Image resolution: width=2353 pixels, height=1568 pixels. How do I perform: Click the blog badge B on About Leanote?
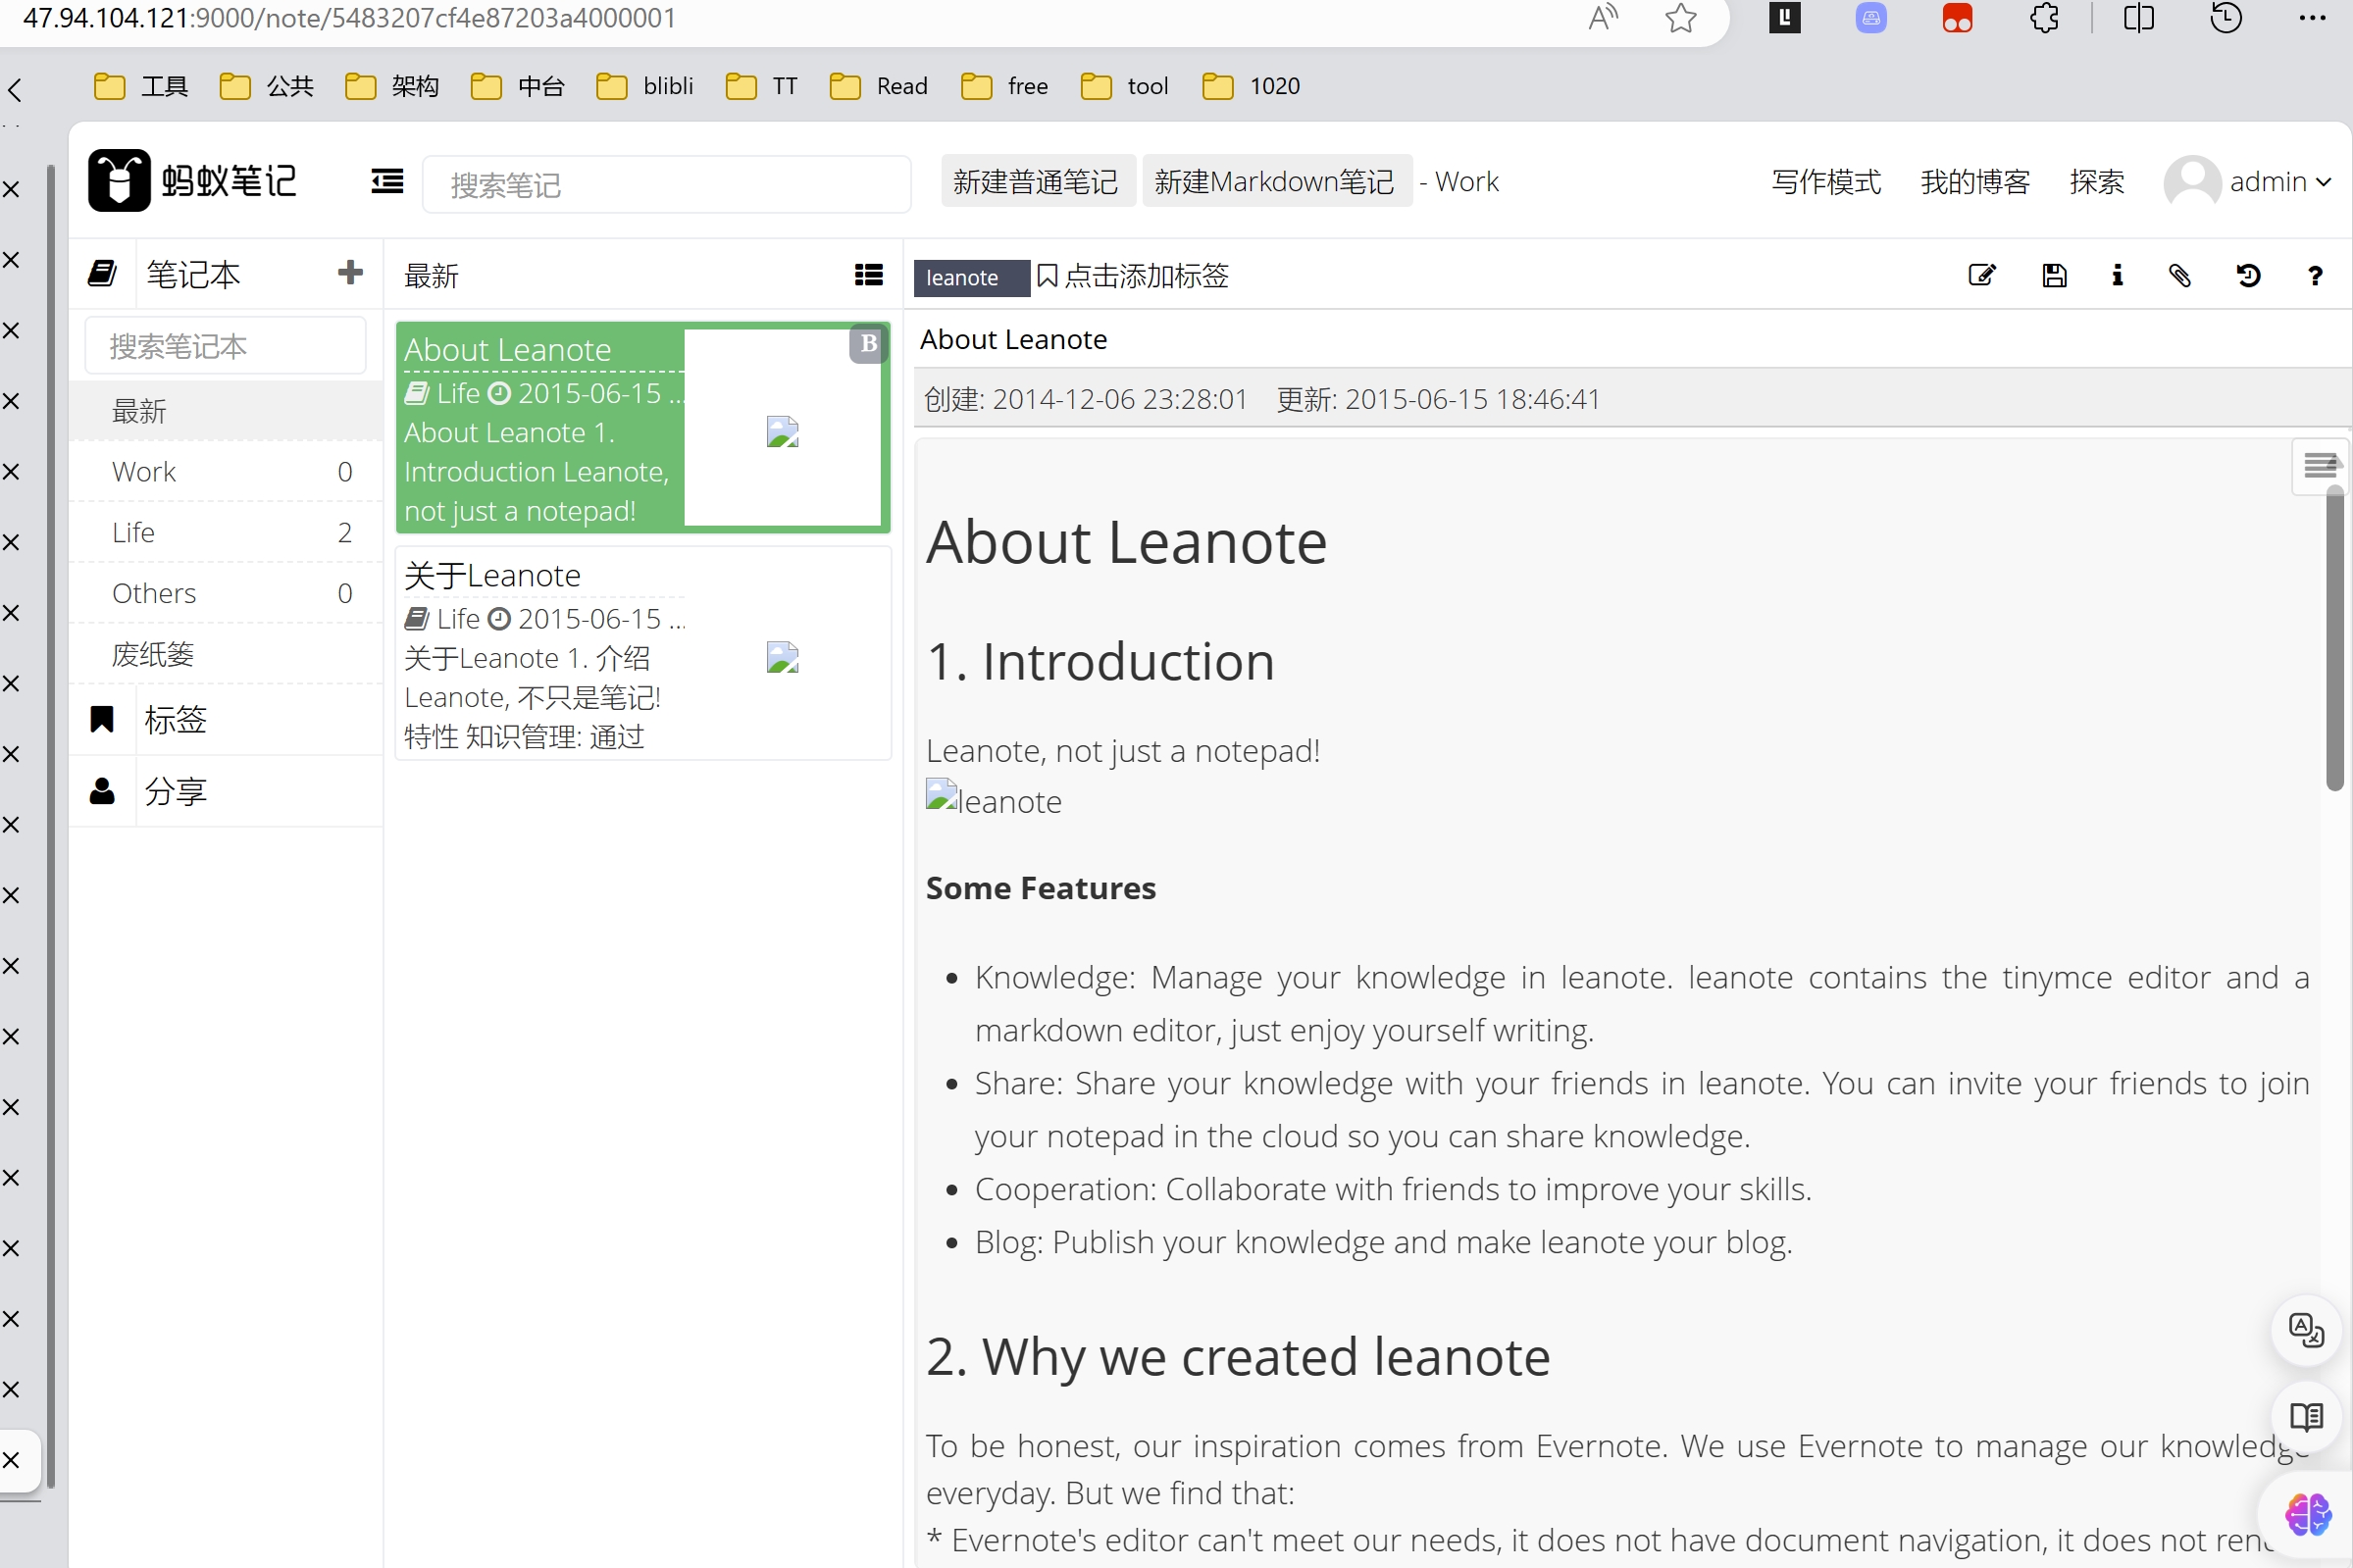tap(868, 344)
